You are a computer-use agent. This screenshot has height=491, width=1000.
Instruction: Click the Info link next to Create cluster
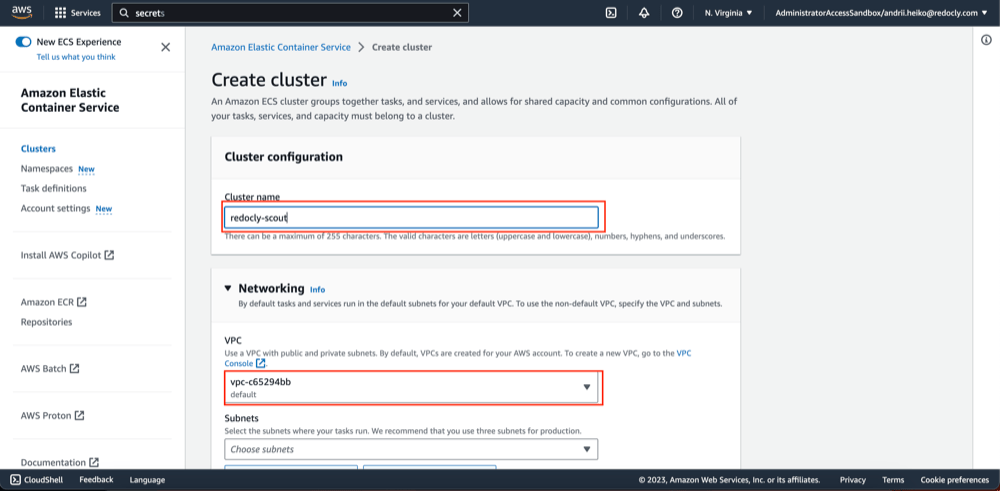pyautogui.click(x=340, y=84)
